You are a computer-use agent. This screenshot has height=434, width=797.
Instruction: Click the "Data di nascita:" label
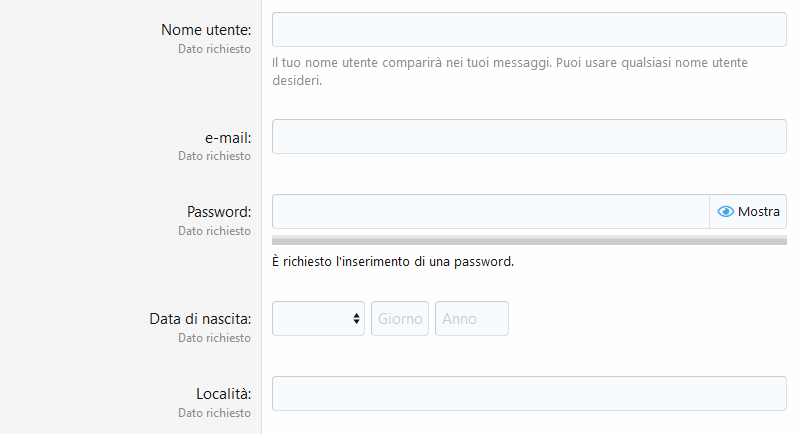200,319
